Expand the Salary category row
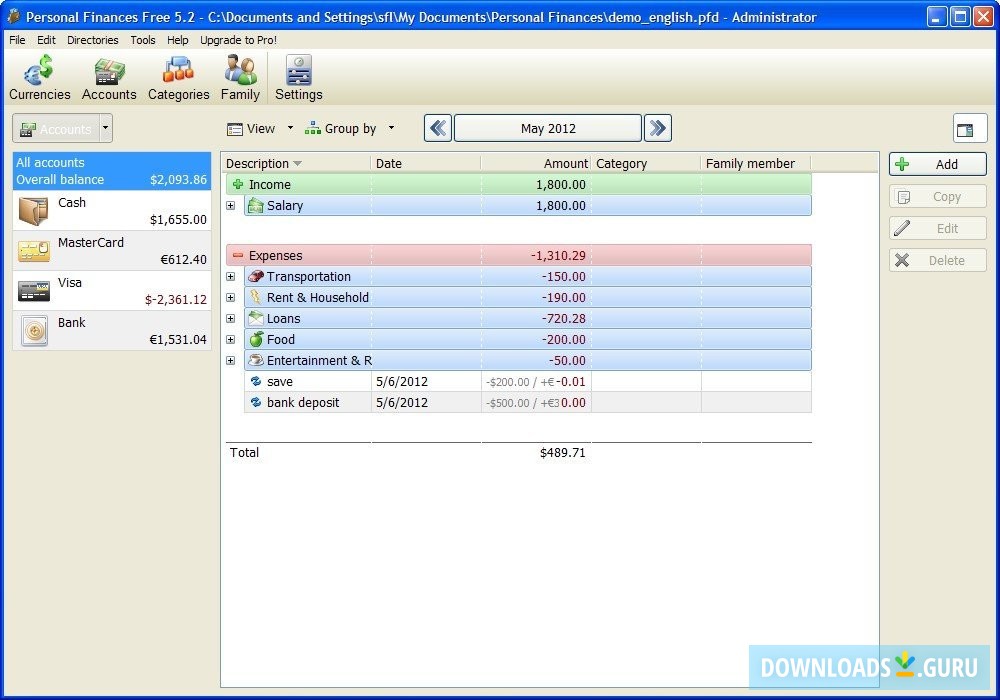 [x=231, y=206]
